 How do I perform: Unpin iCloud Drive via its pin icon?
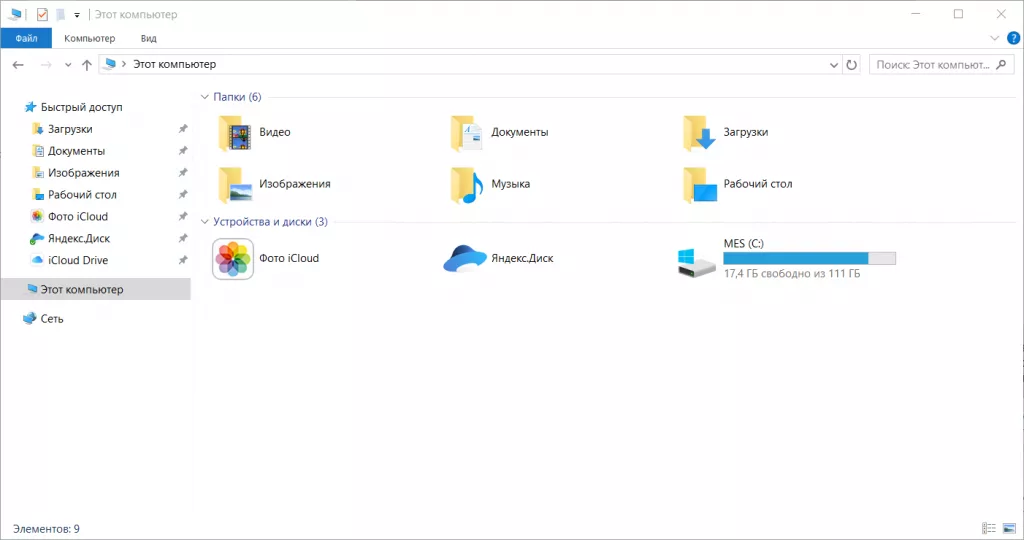click(183, 260)
